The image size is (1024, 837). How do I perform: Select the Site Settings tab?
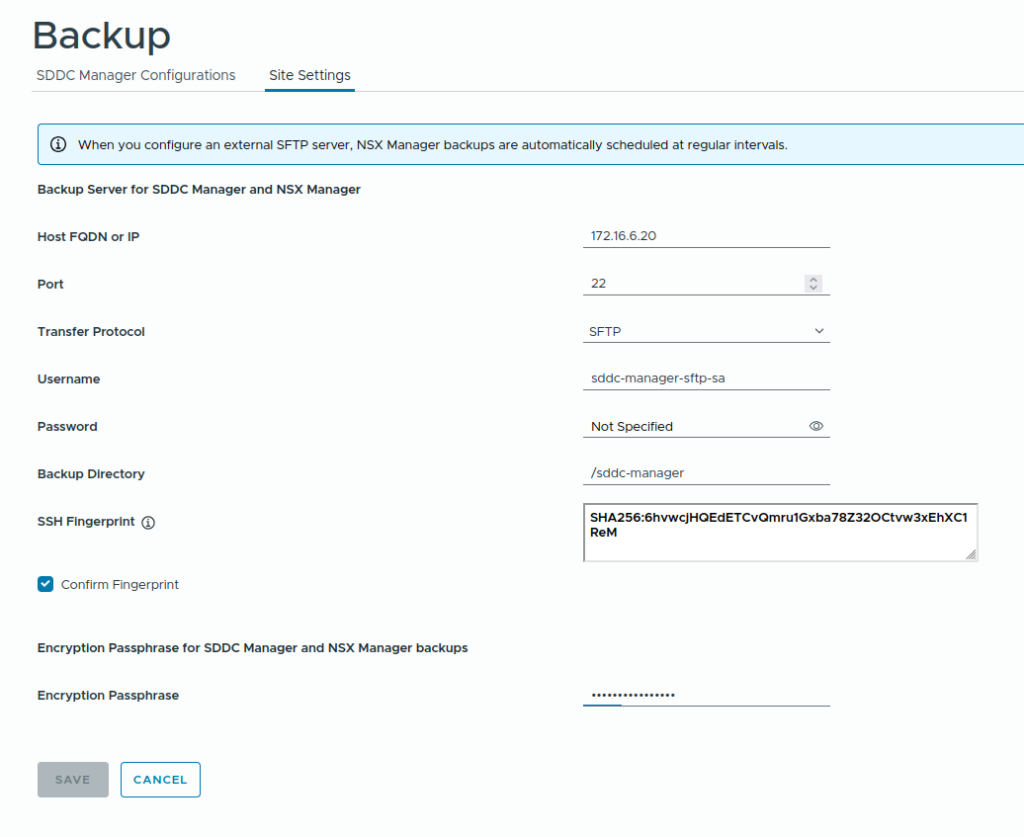tap(309, 75)
